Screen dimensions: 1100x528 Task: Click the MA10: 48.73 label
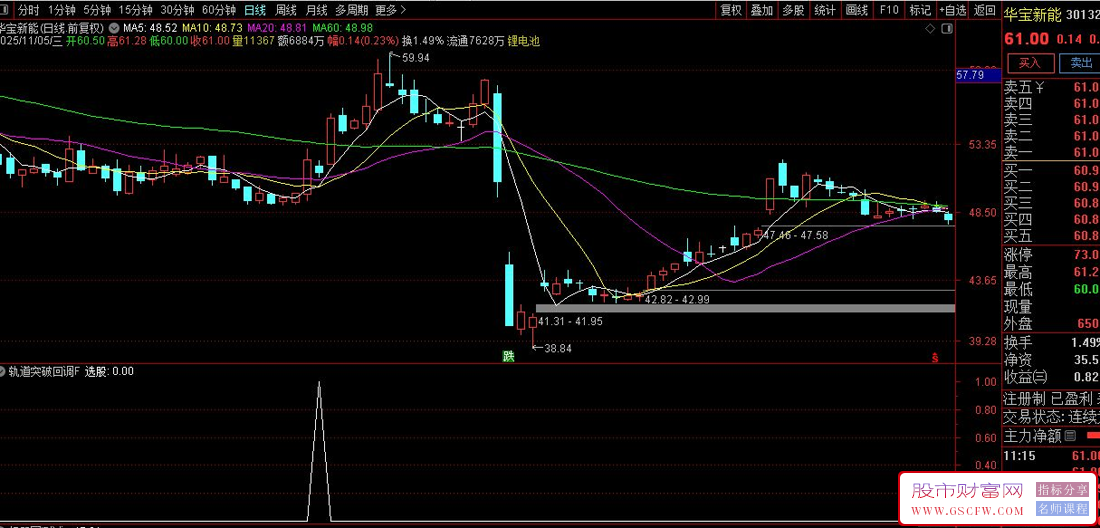tap(212, 28)
